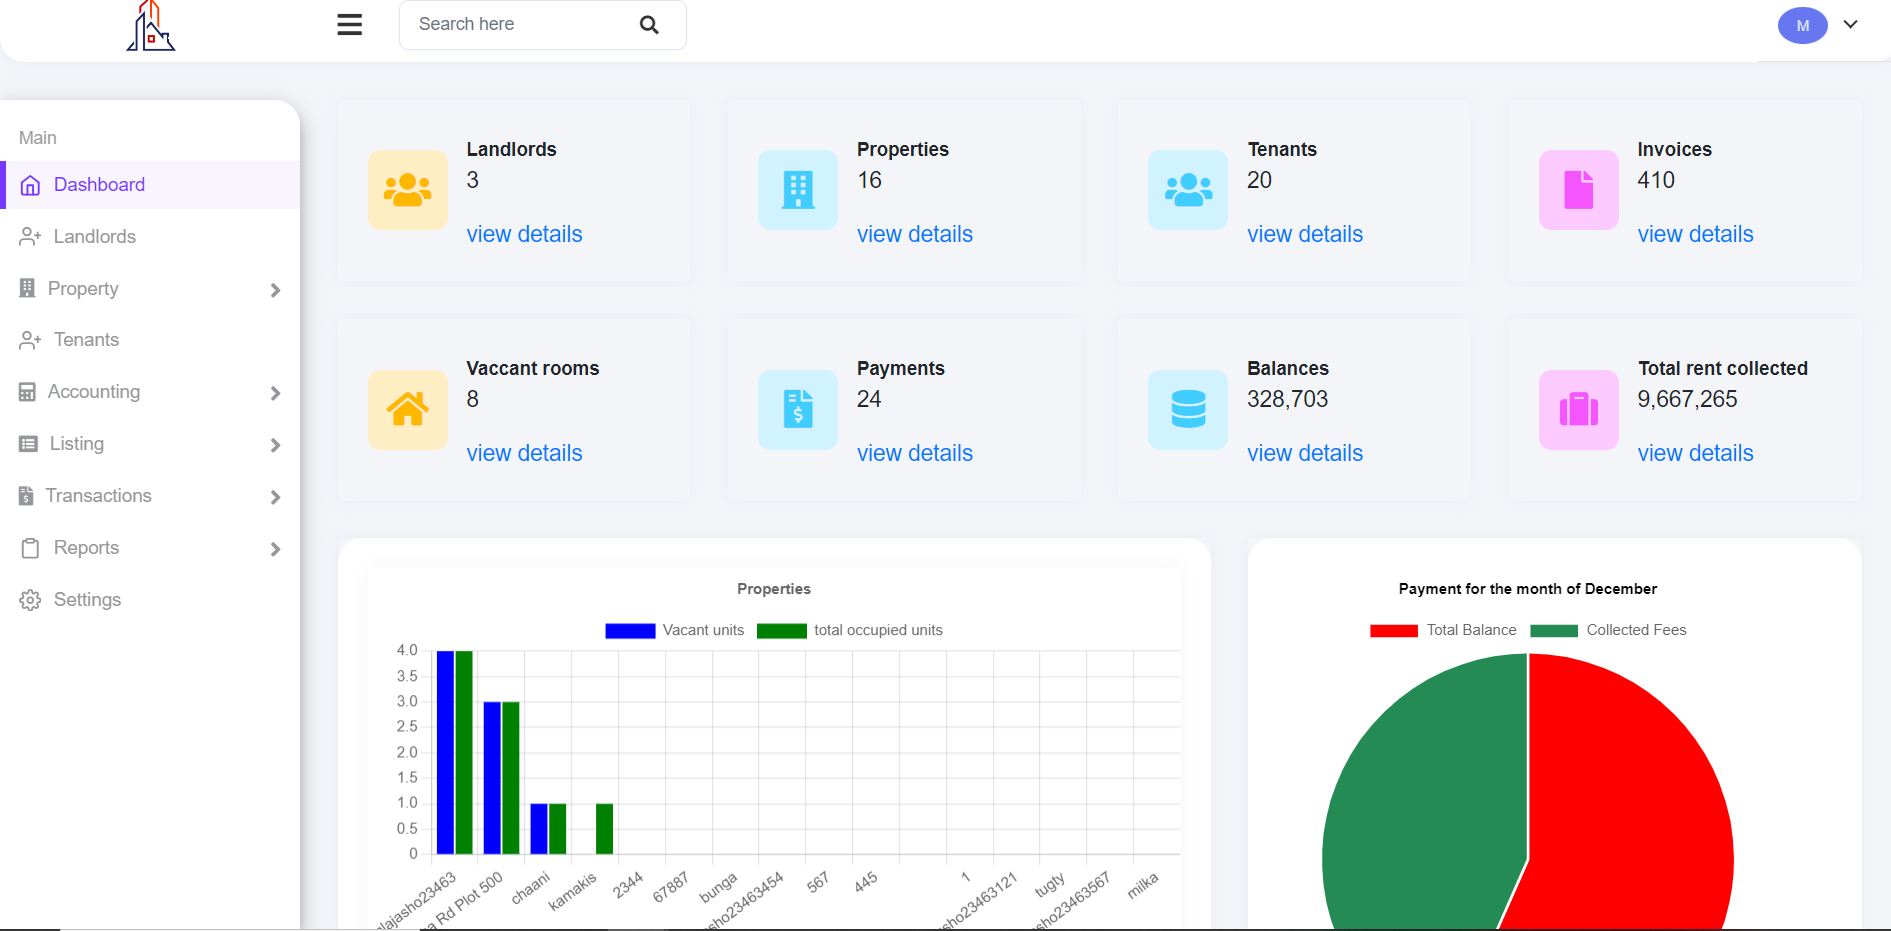Click the kamakis green bar in chart
Viewport: 1891px width, 931px height.
(x=604, y=829)
